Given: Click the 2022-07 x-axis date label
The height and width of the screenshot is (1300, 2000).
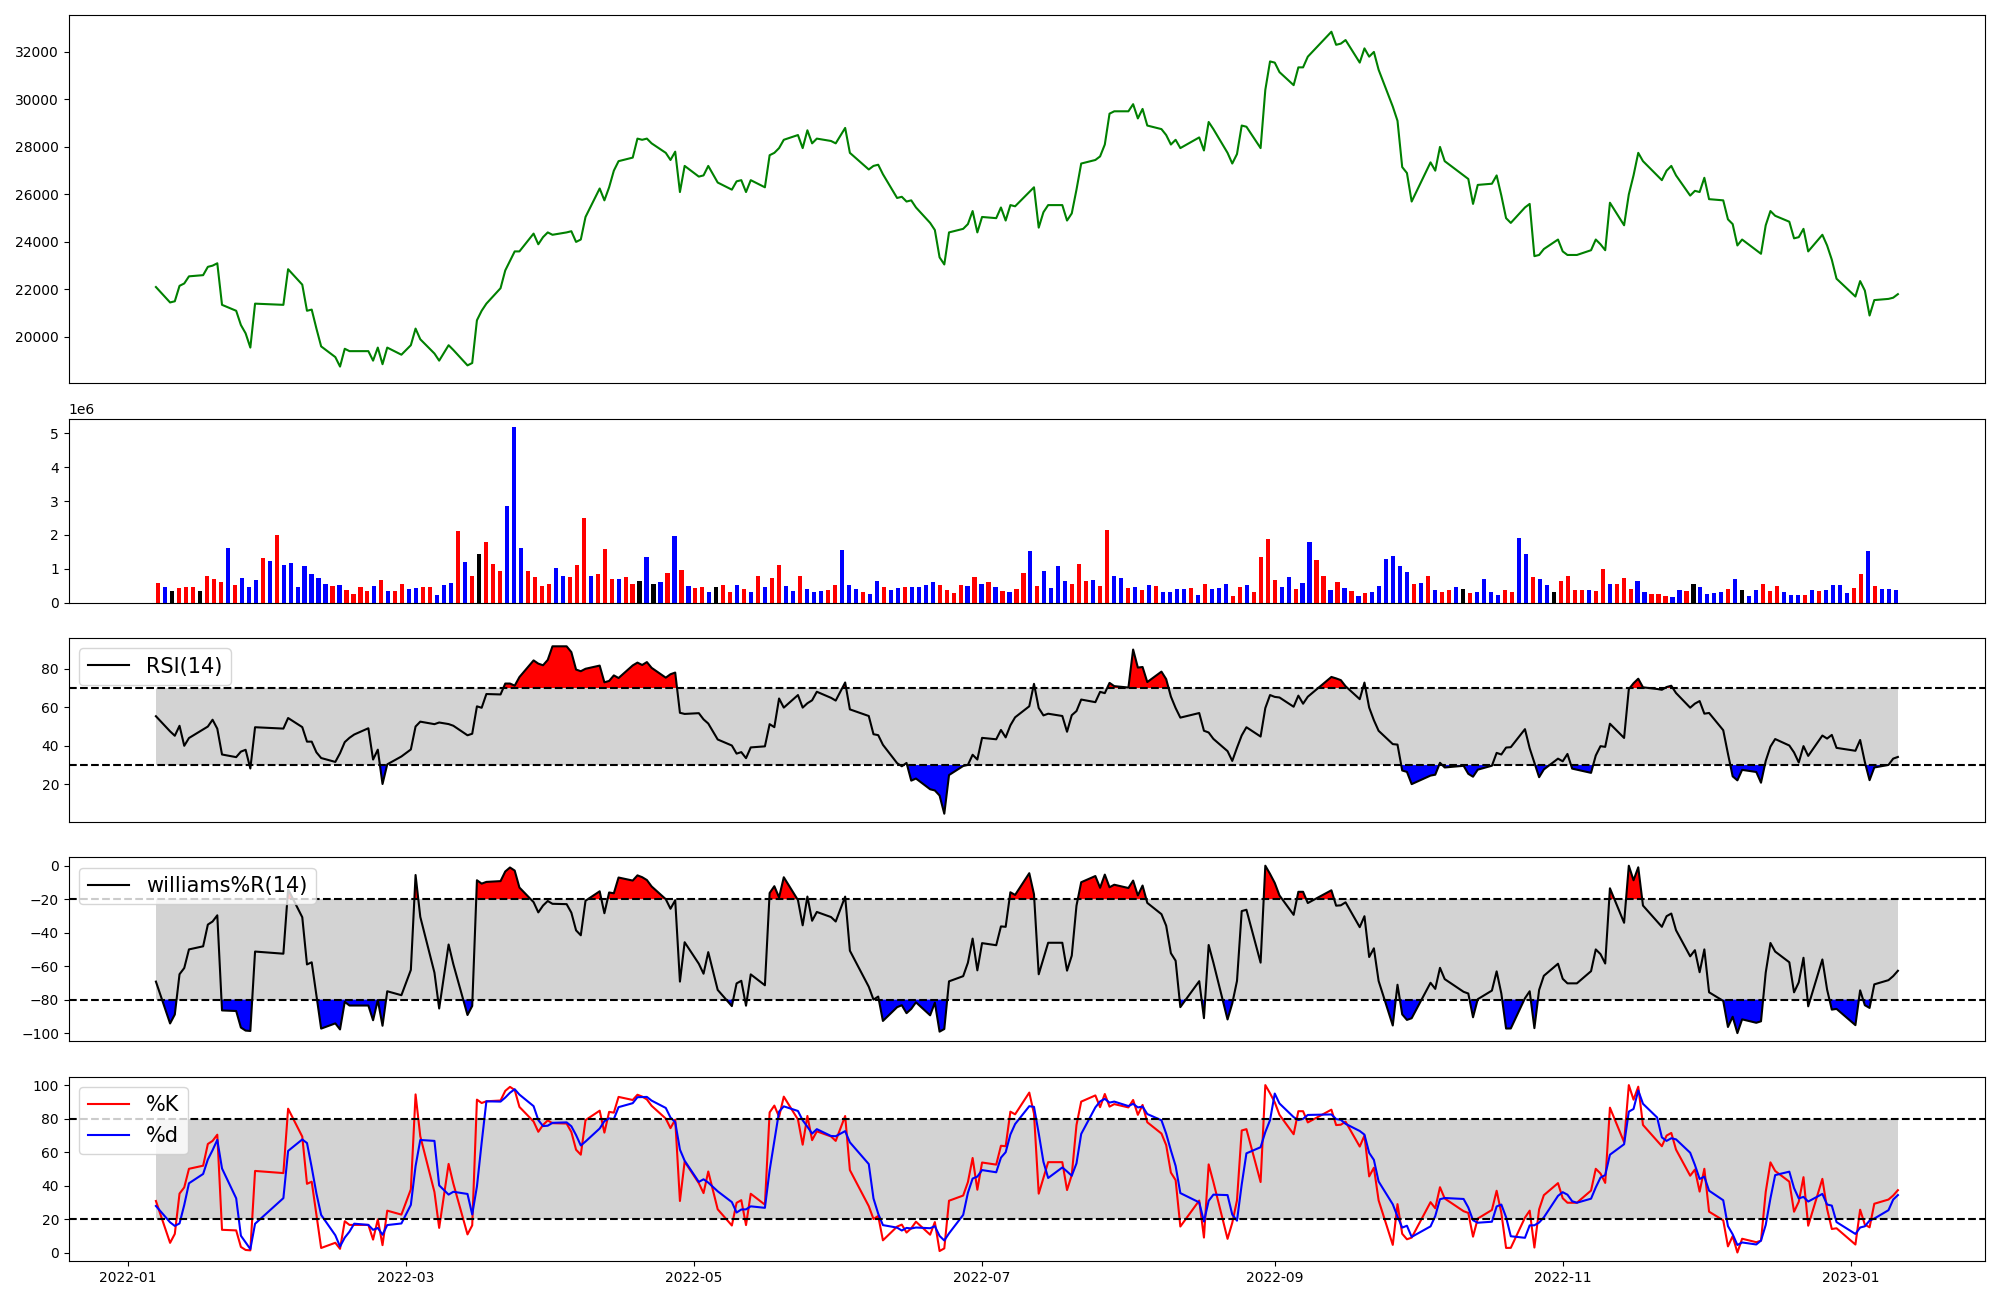Looking at the screenshot, I should coord(982,1277).
